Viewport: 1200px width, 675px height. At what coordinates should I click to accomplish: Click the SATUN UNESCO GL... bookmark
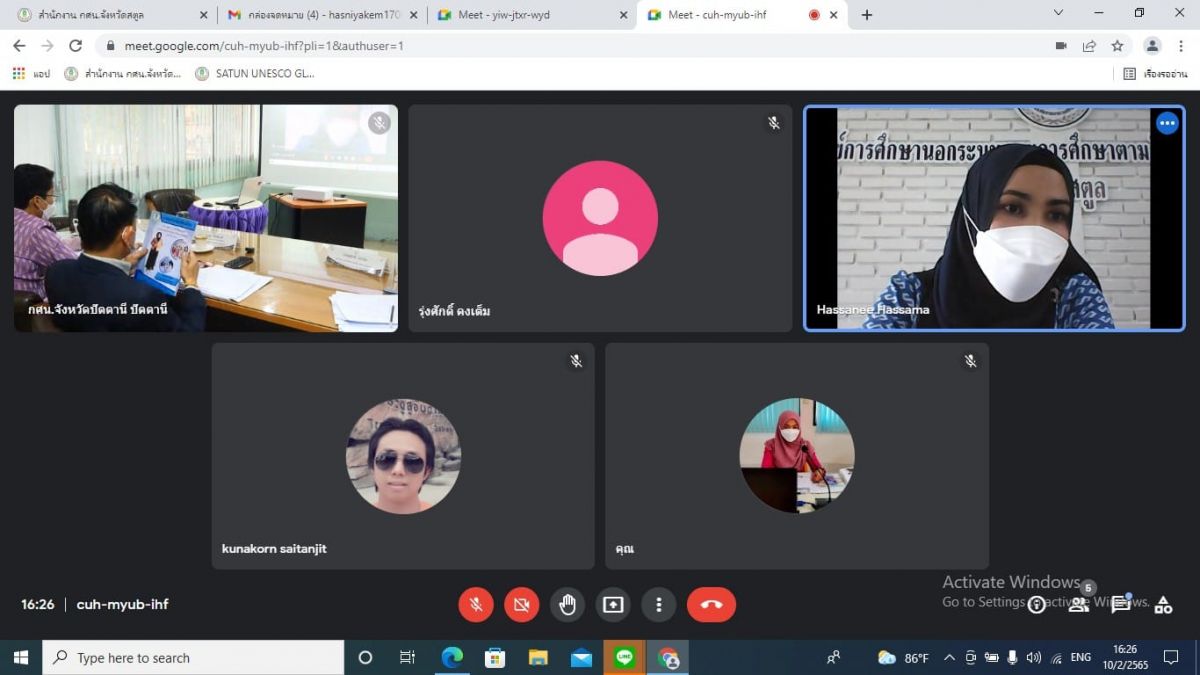pos(255,73)
